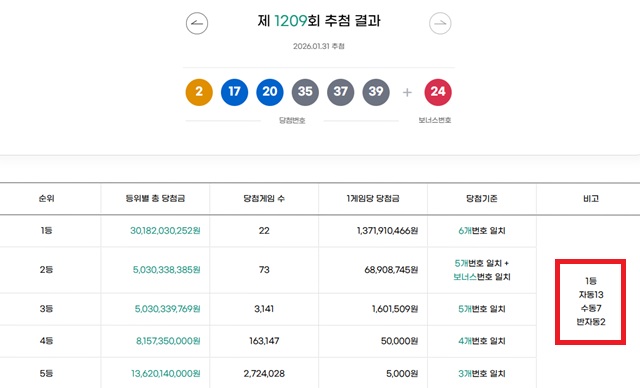
Task: Select bonus ball number 24
Action: 438,92
